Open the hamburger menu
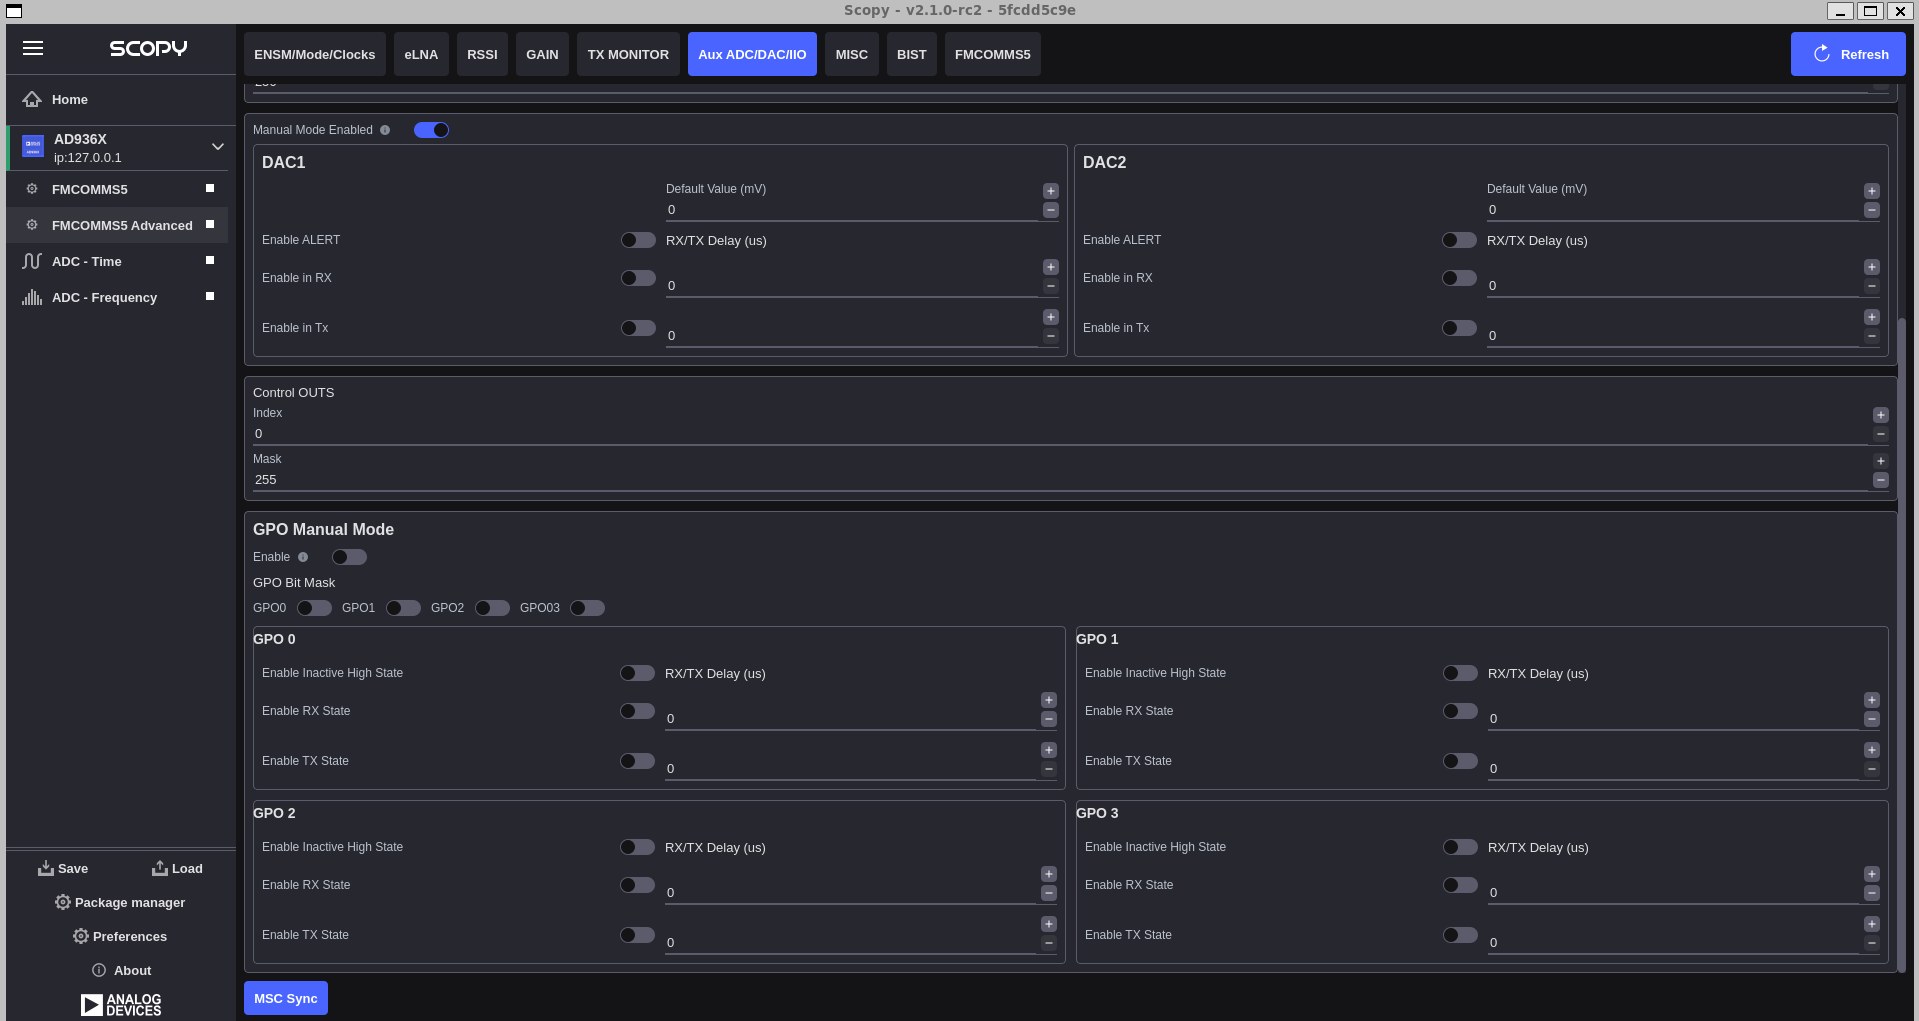The height and width of the screenshot is (1021, 1919). click(33, 48)
